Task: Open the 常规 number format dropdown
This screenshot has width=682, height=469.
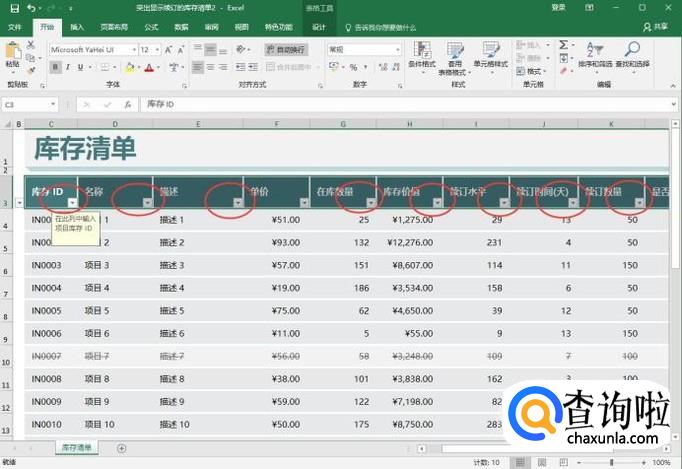Action: click(397, 49)
